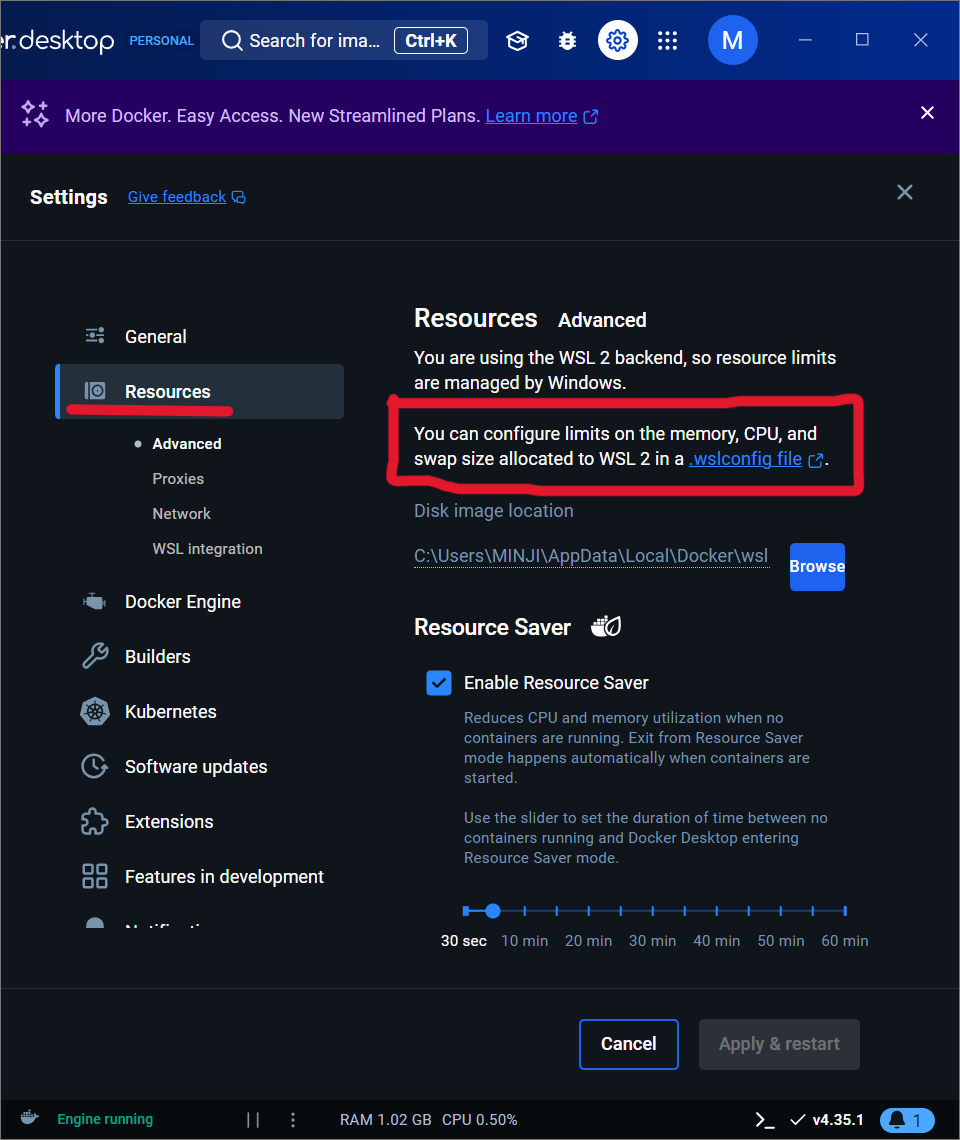960x1140 pixels.
Task: Set Resource Saver slider to 30 min mark
Action: [x=653, y=911]
